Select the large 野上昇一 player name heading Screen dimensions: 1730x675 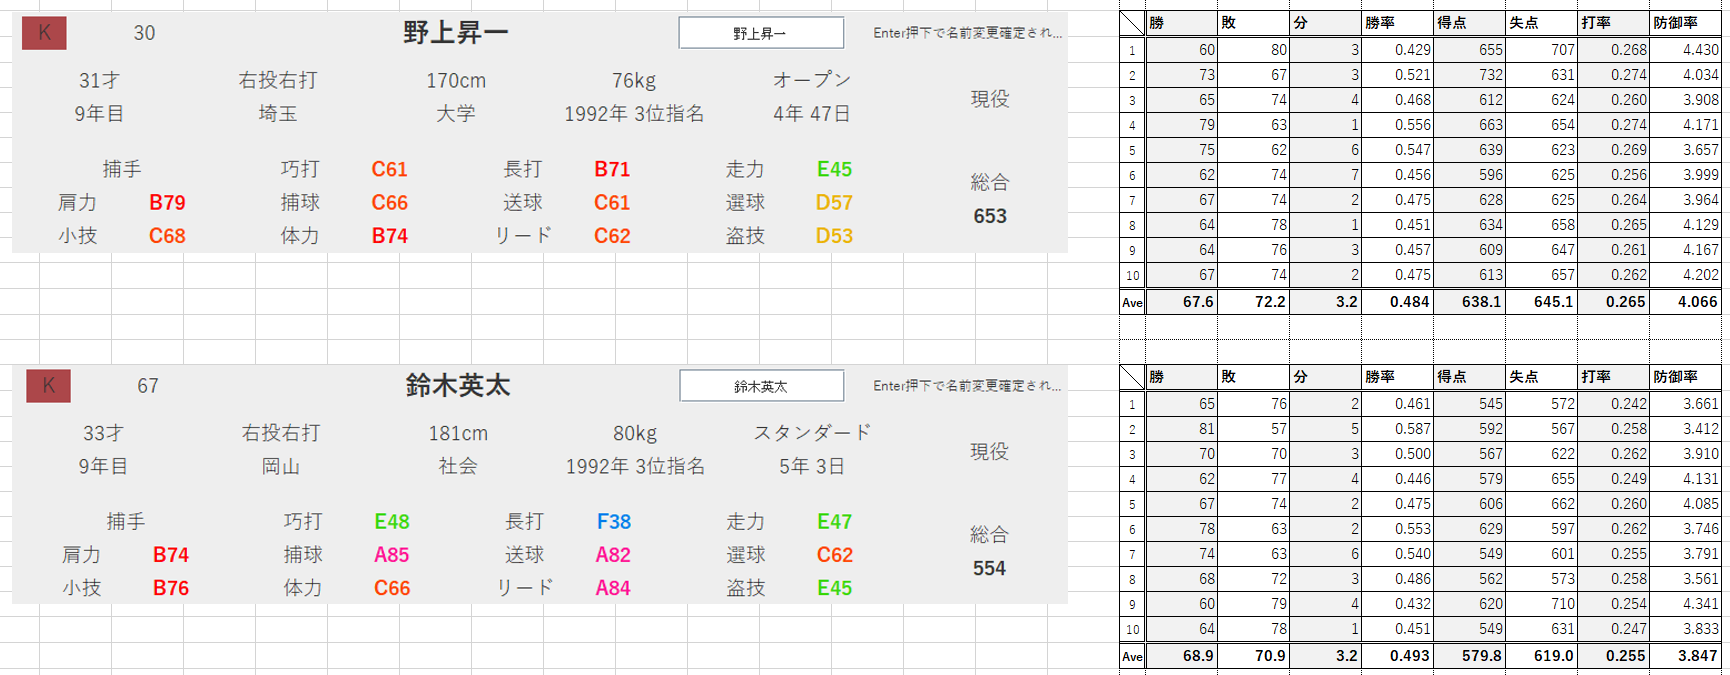pyautogui.click(x=456, y=33)
